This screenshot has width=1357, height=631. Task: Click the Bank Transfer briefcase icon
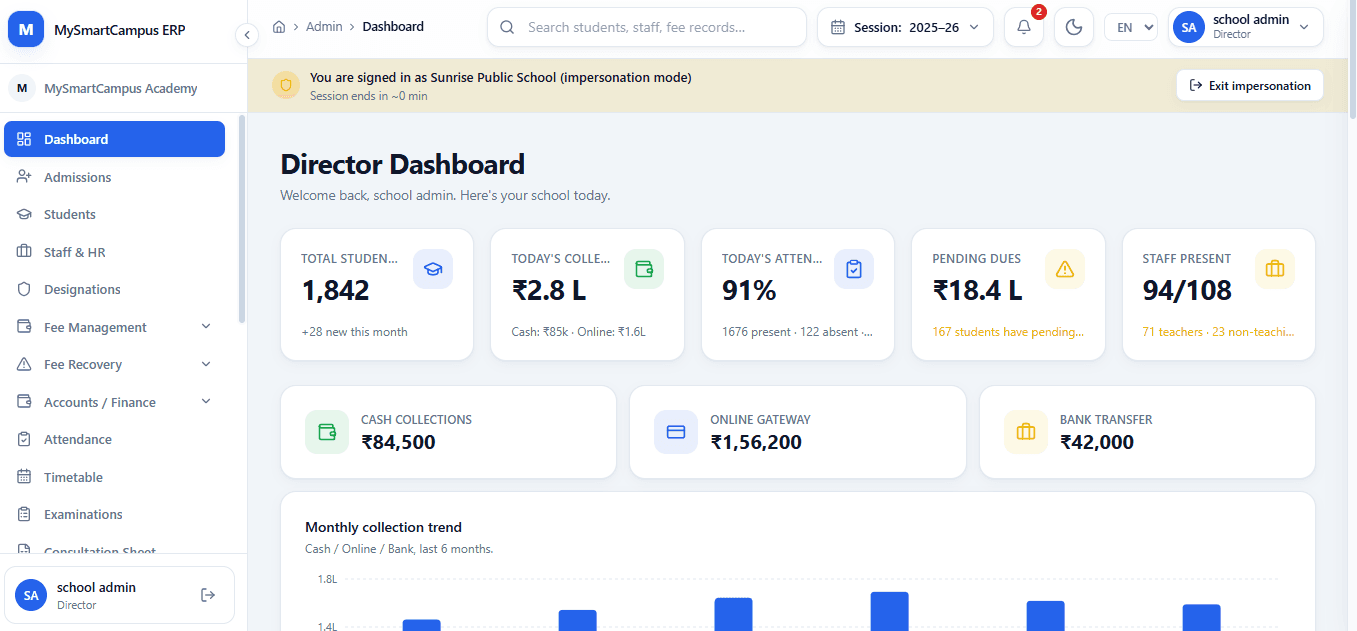click(x=1026, y=432)
